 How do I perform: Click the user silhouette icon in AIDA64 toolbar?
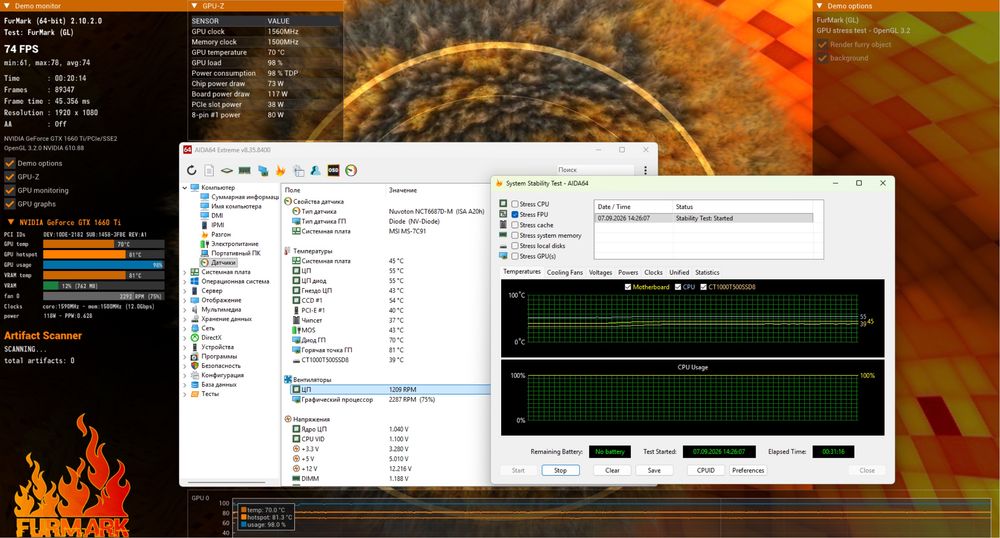coord(316,170)
